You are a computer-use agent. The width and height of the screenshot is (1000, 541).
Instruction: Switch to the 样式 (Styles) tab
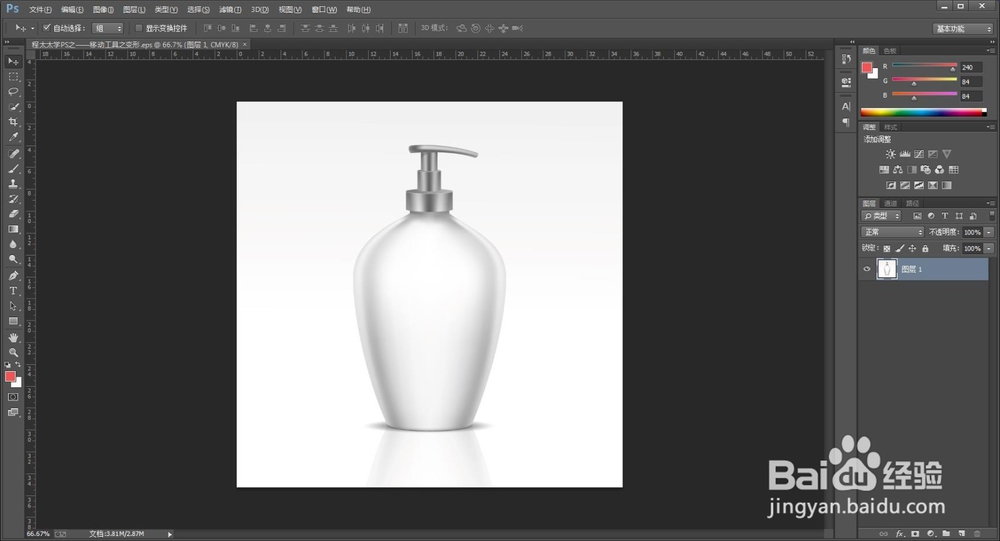(890, 127)
